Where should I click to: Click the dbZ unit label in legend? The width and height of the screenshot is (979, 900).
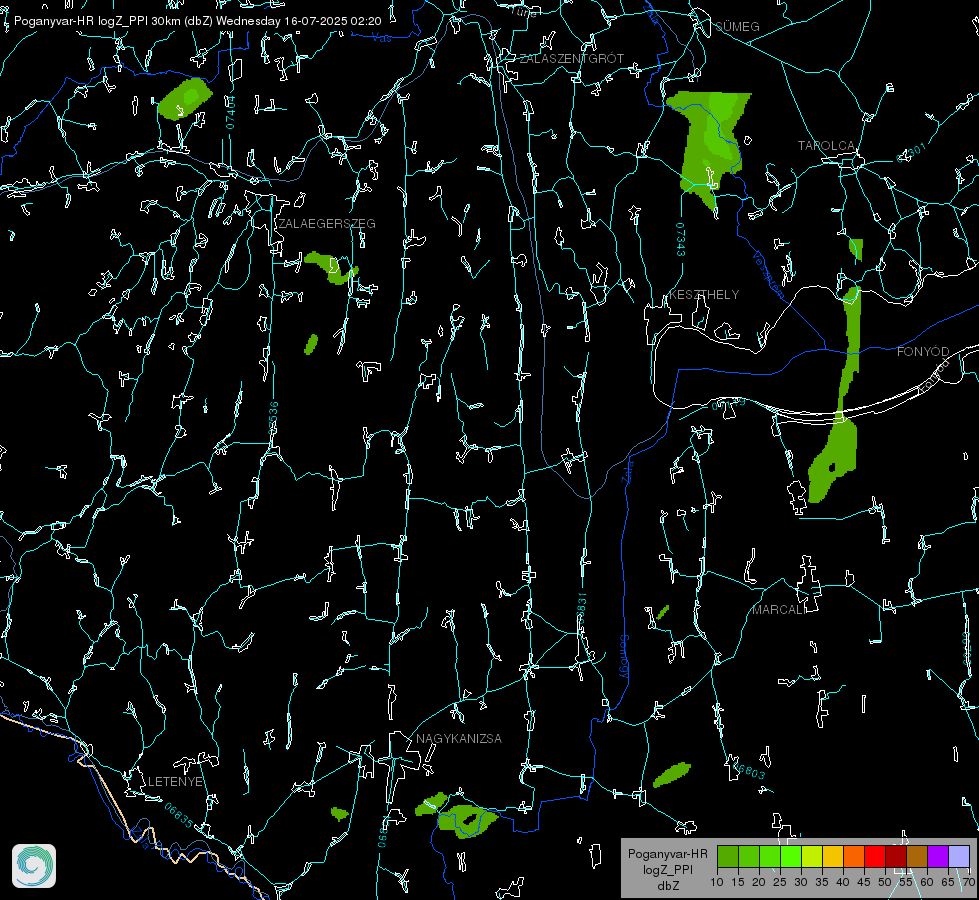coord(667,886)
